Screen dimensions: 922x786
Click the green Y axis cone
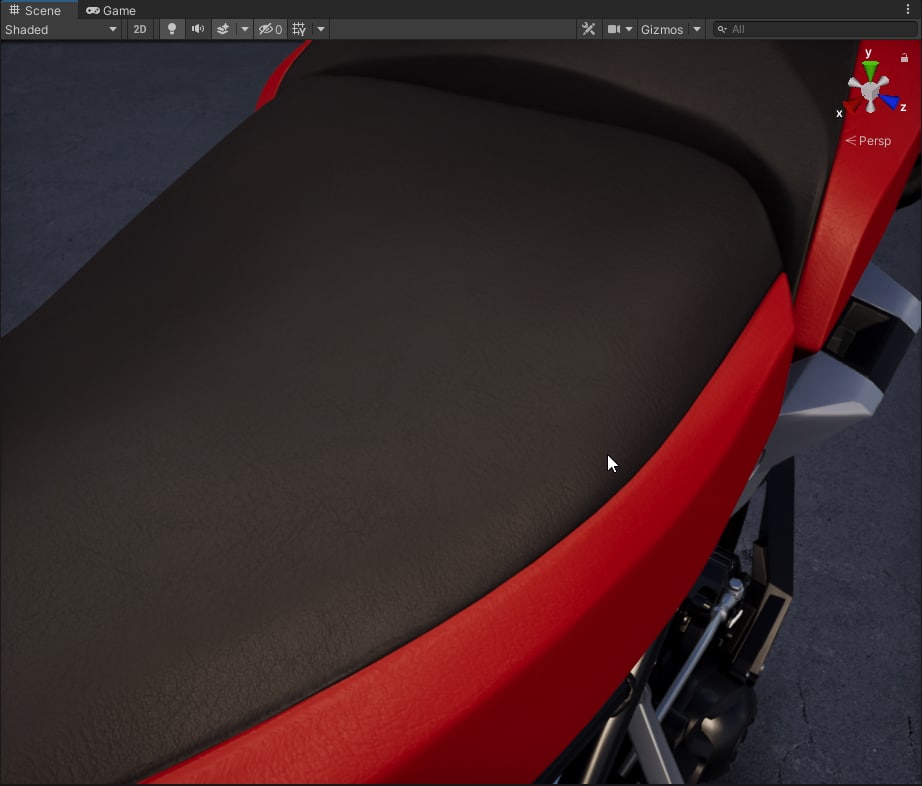click(x=870, y=69)
